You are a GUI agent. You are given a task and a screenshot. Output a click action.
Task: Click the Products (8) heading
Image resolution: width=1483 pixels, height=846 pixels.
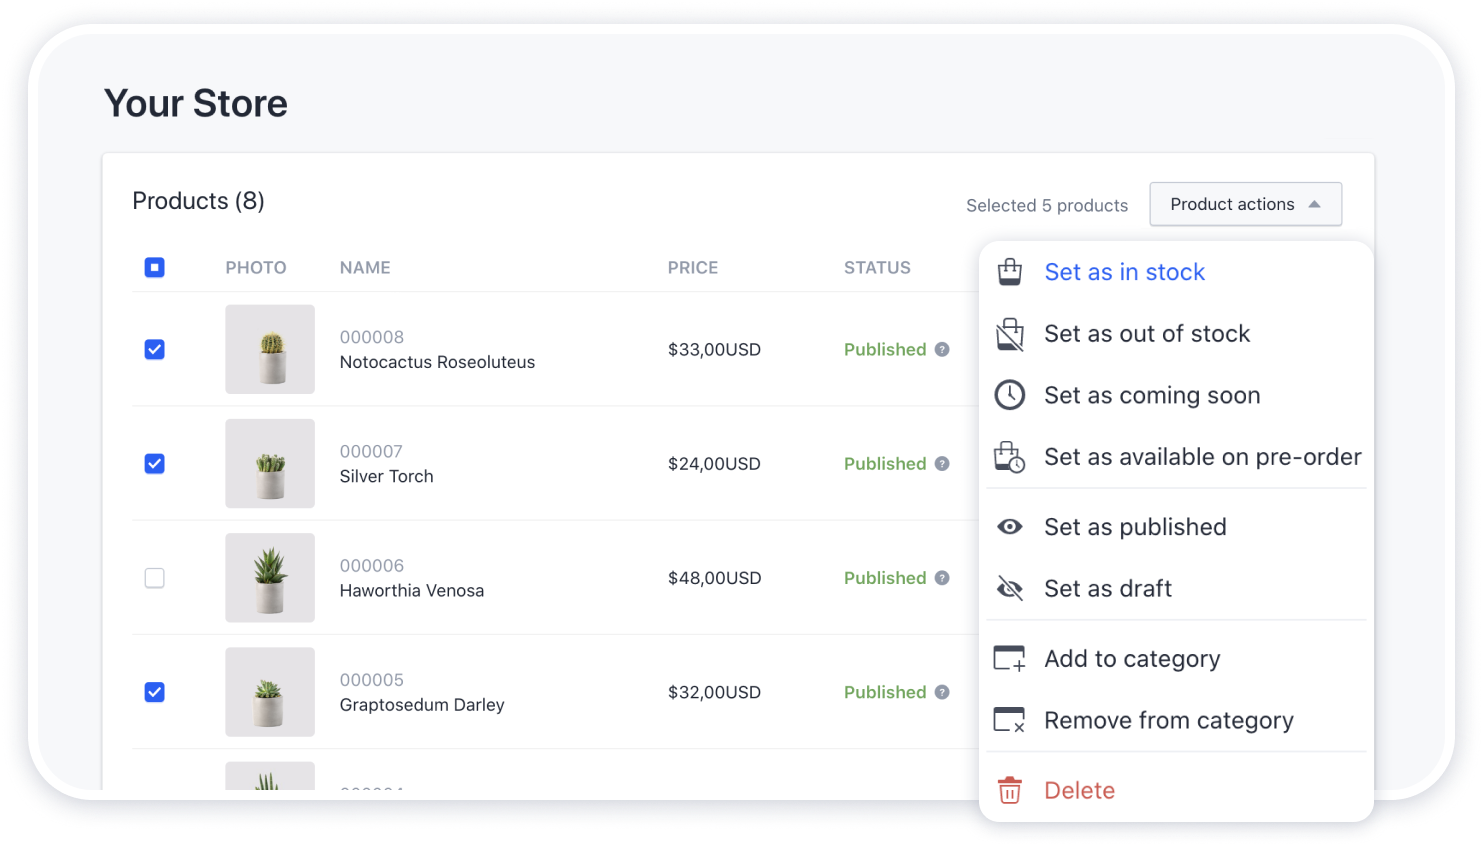click(x=198, y=201)
